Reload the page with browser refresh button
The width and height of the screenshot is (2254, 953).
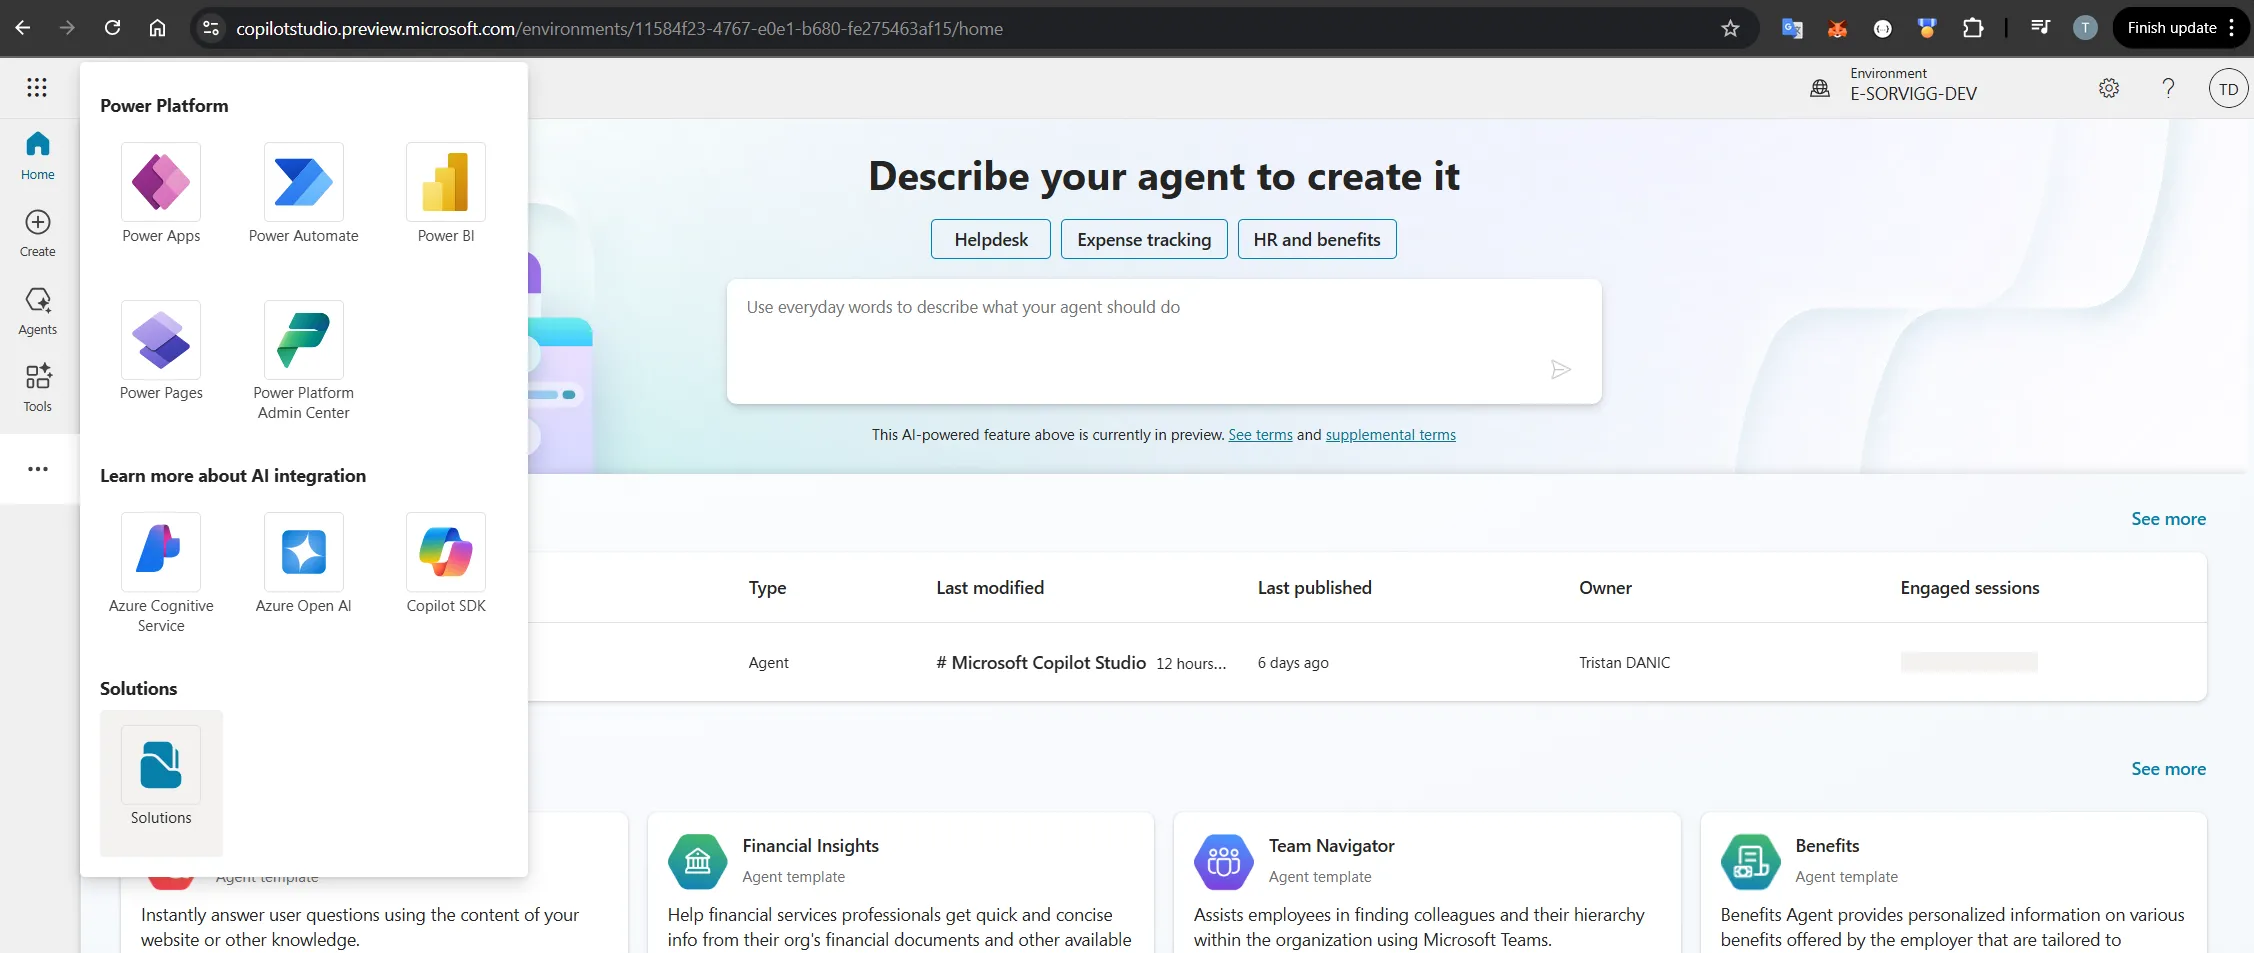pyautogui.click(x=112, y=28)
